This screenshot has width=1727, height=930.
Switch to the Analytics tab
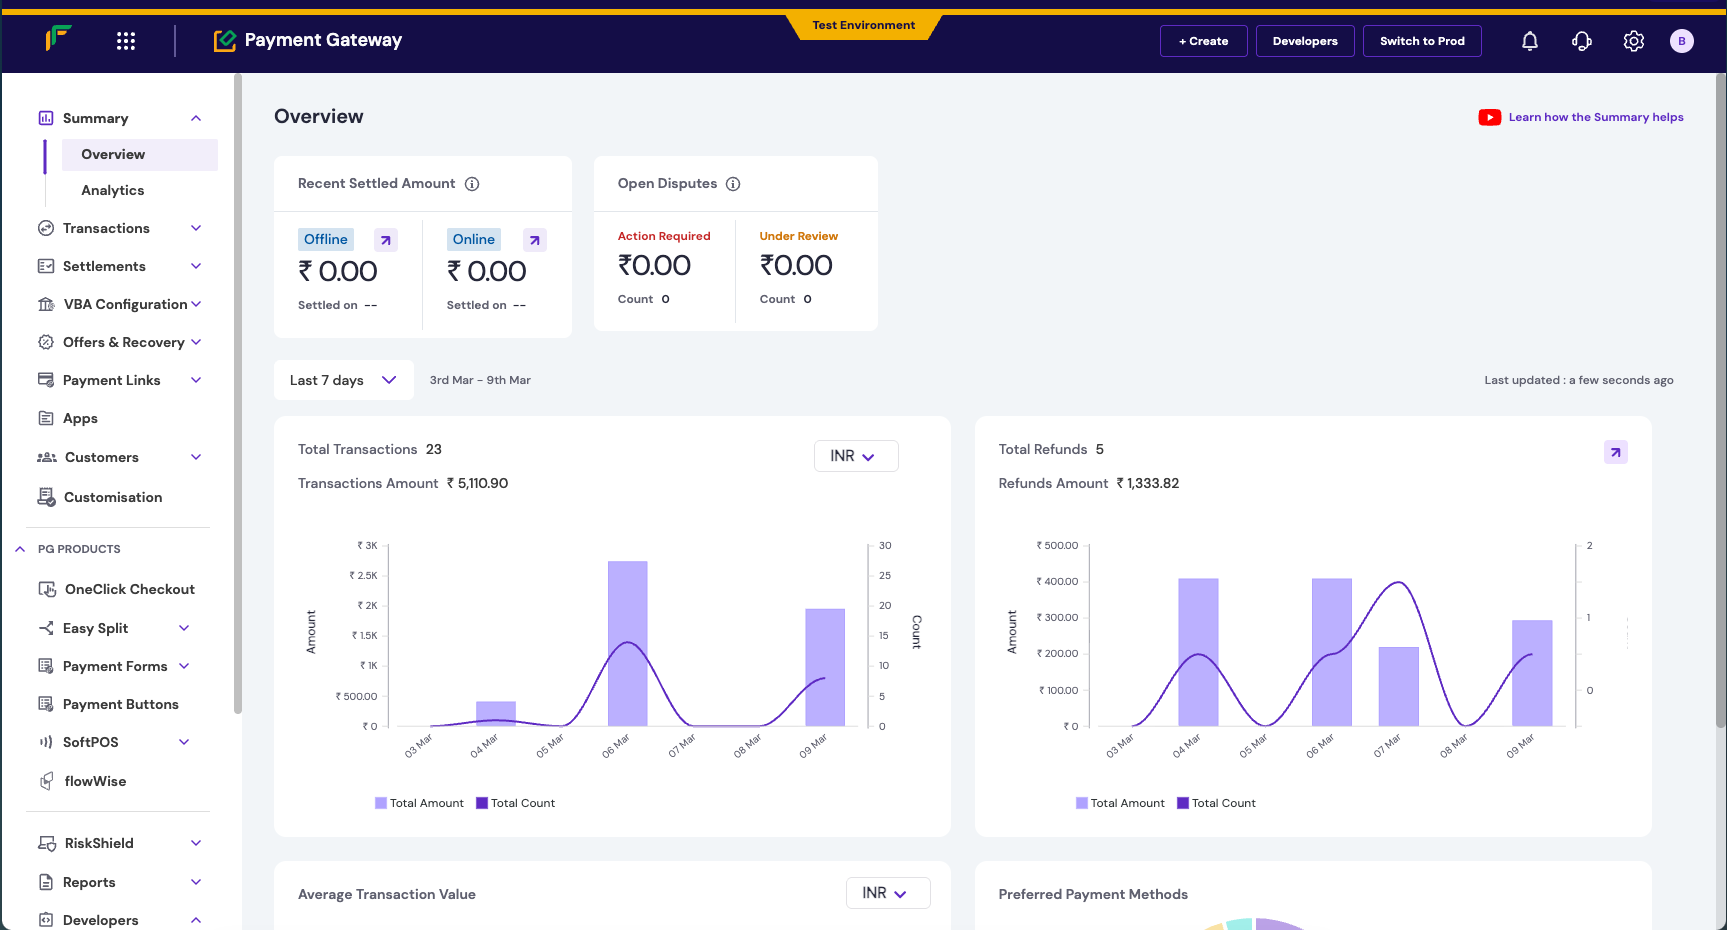113,190
